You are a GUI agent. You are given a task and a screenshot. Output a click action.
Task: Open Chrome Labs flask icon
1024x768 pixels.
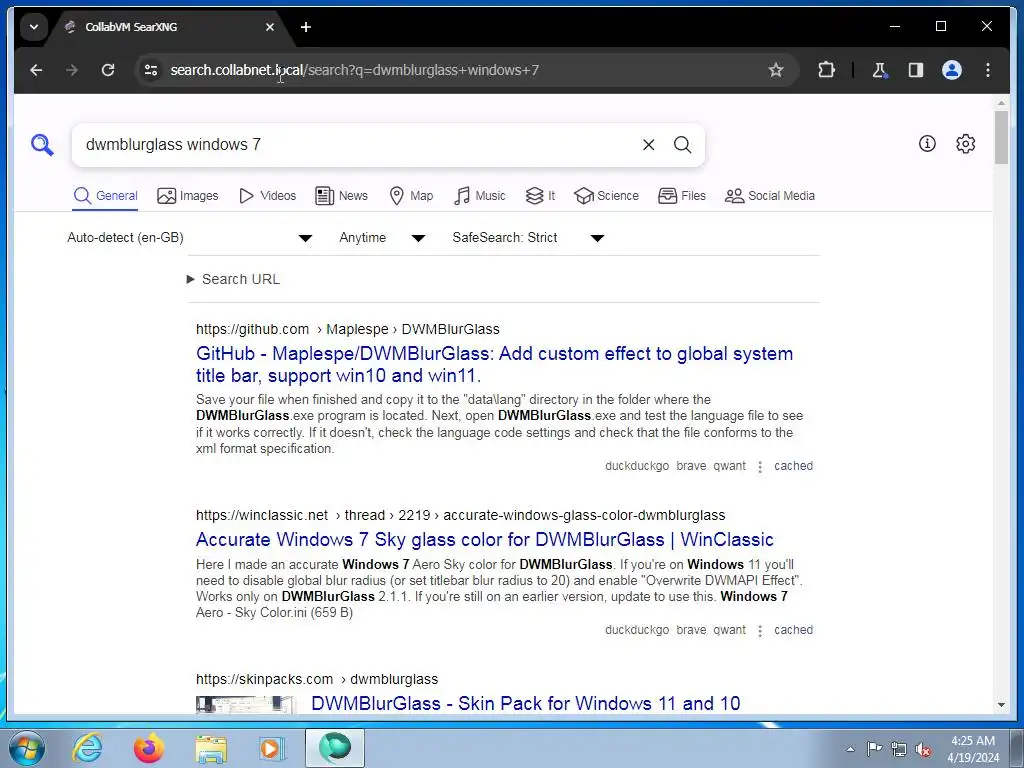[x=880, y=70]
